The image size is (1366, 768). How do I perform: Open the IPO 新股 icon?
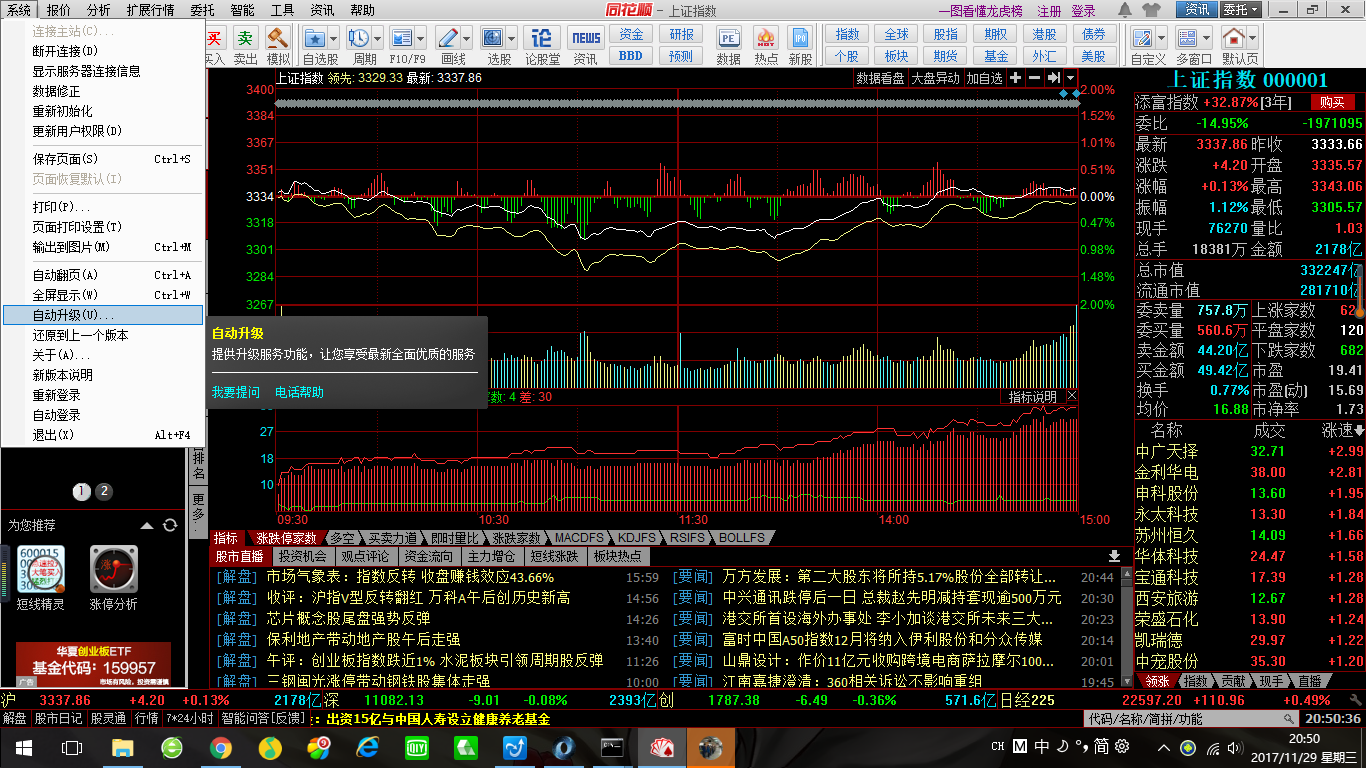point(800,39)
